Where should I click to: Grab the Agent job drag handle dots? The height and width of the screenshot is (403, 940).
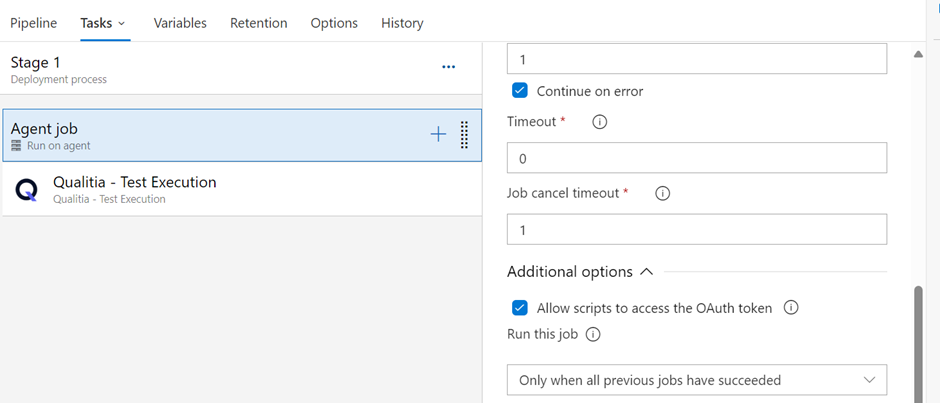(464, 135)
